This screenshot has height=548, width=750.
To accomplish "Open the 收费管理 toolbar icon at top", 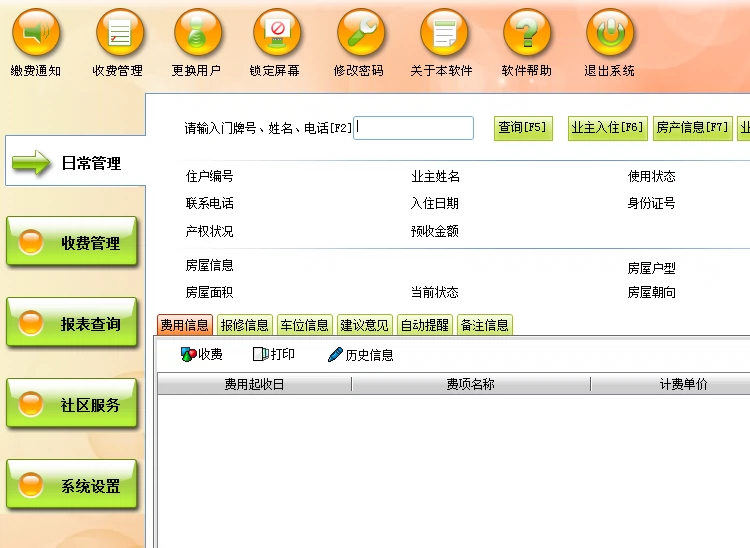I will [x=119, y=33].
